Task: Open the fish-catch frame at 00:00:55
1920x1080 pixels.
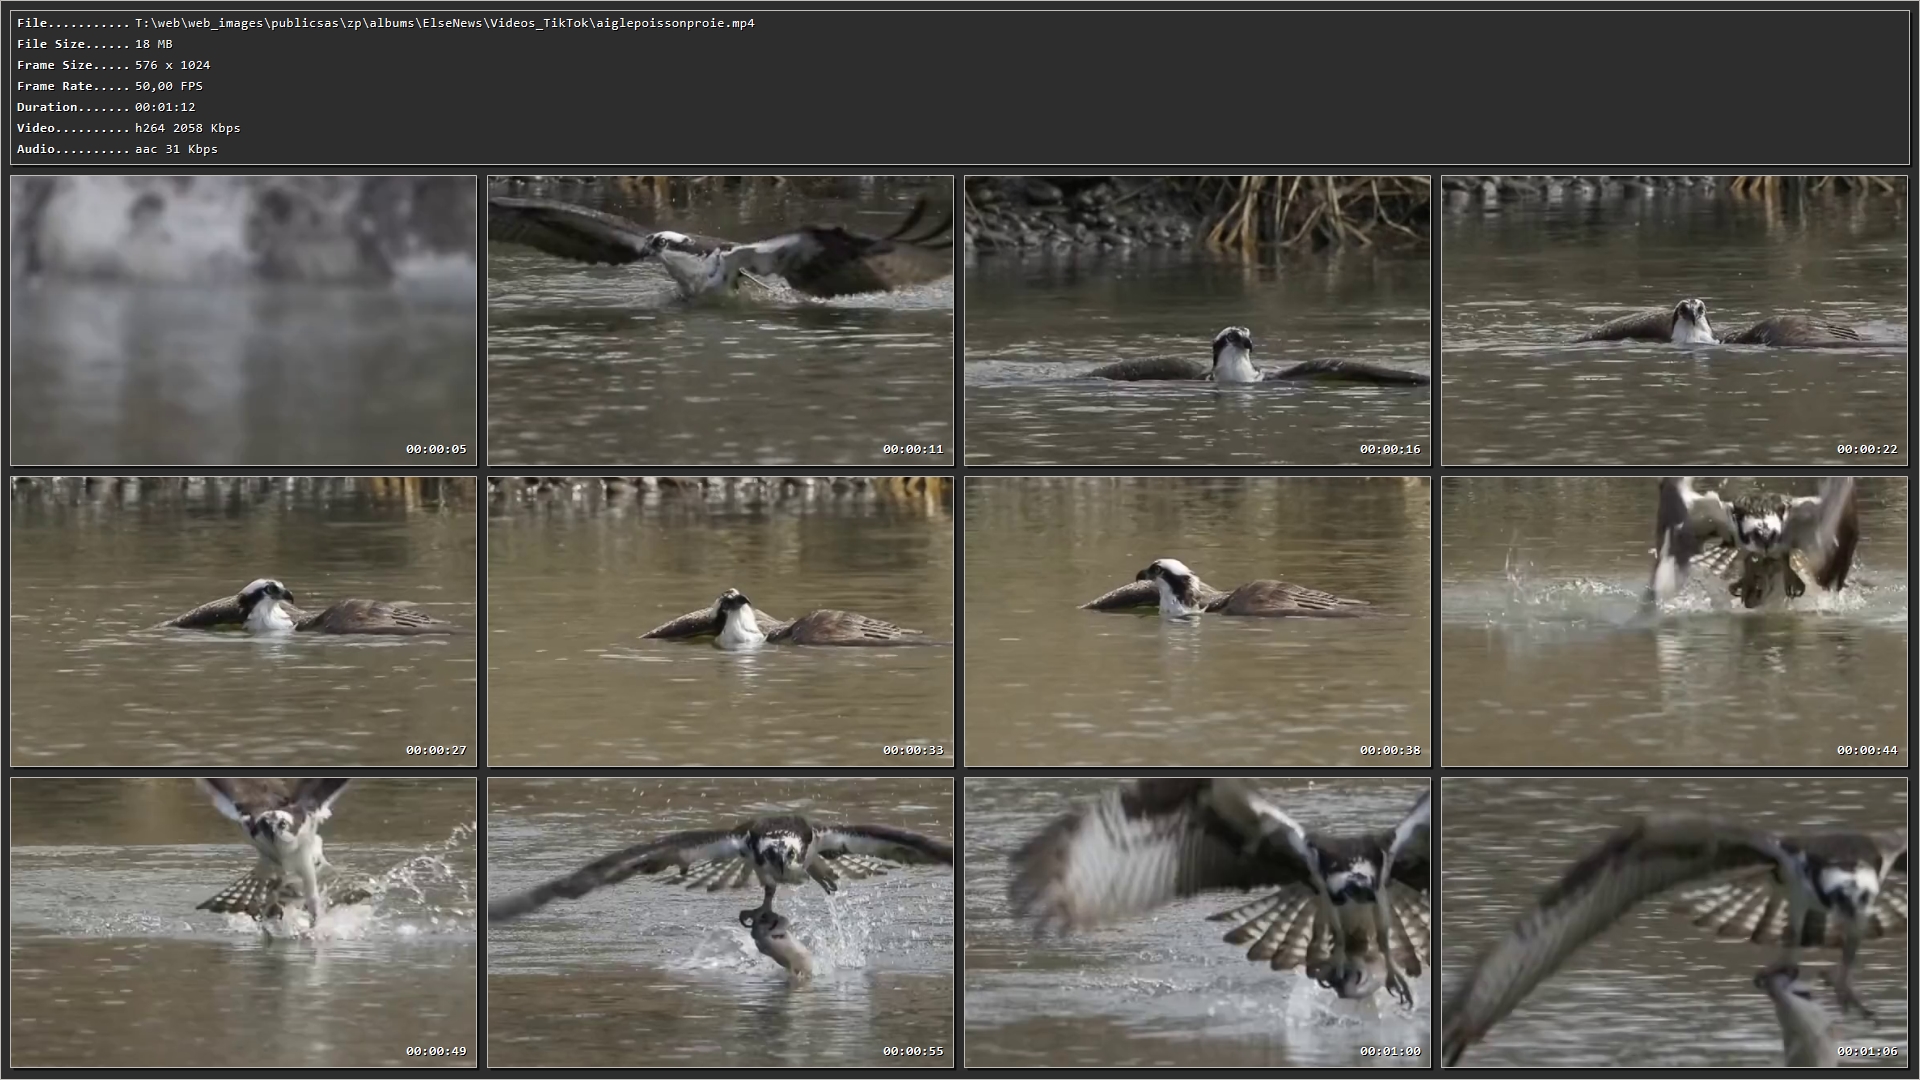Action: coord(720,922)
